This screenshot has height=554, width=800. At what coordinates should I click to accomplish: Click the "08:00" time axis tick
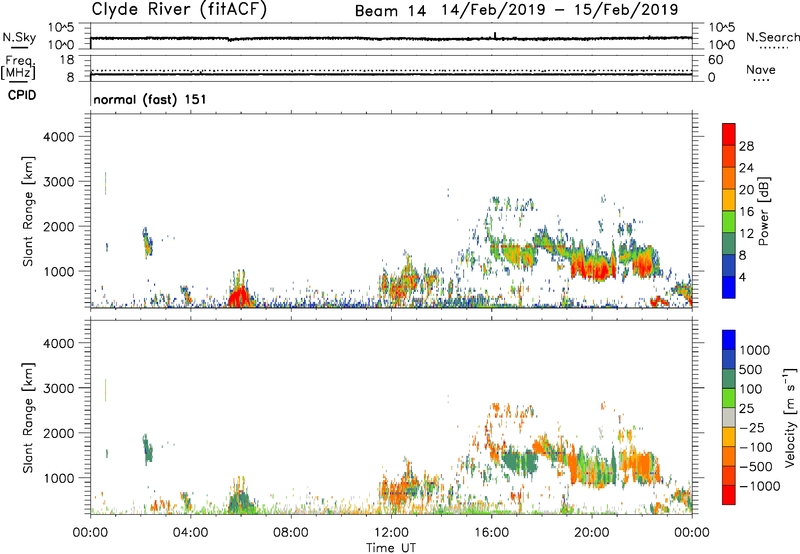291,533
